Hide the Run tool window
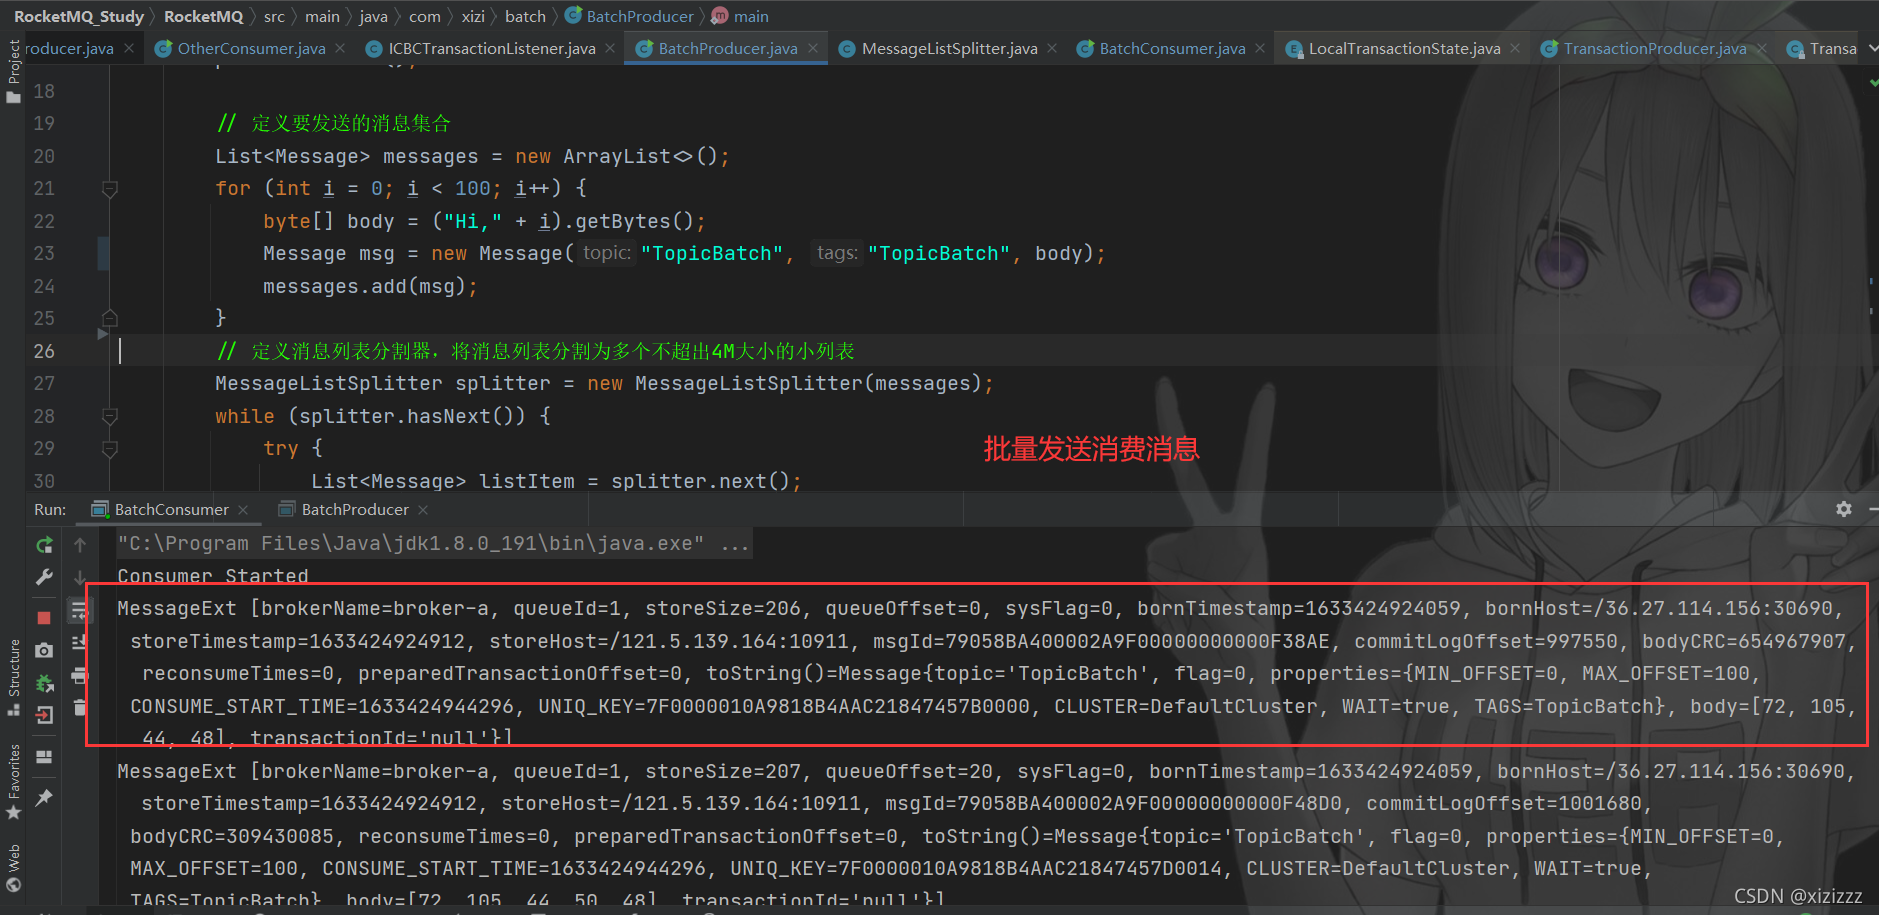This screenshot has height=915, width=1879. 1873,509
